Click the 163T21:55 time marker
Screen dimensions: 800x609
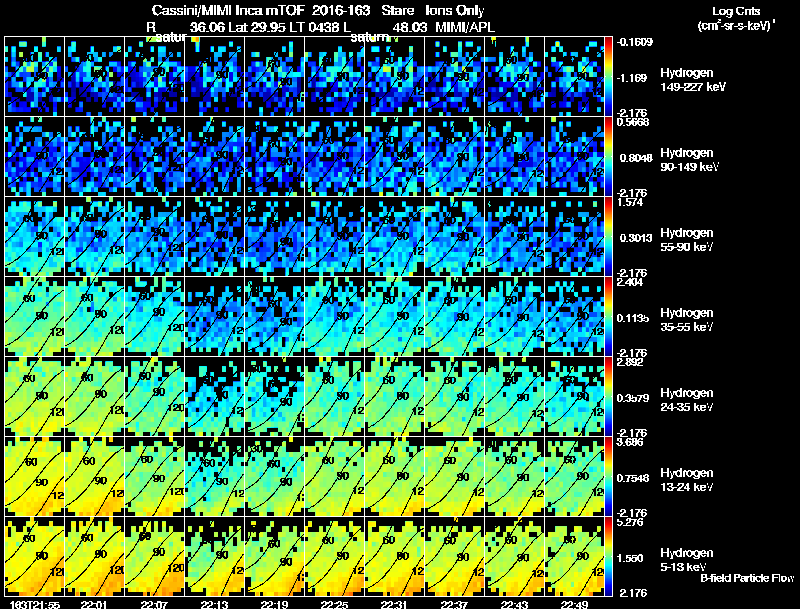click(34, 604)
